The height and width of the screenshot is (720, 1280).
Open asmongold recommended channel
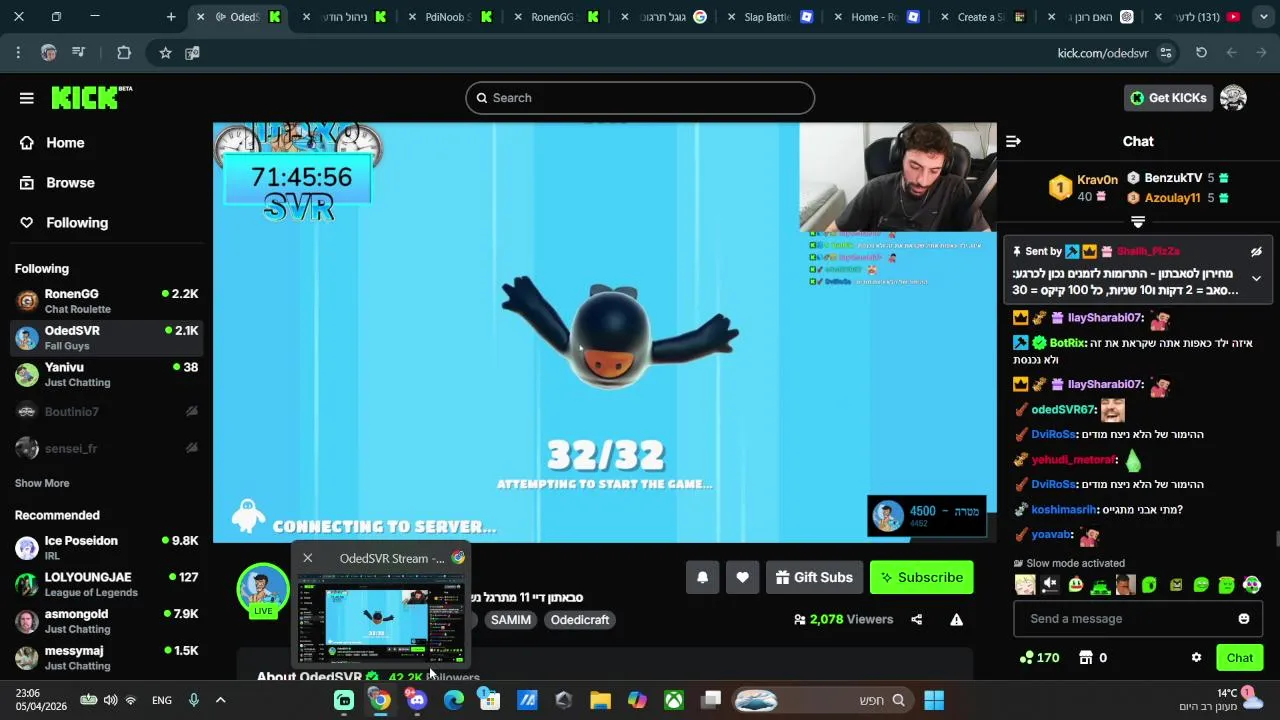(107, 621)
